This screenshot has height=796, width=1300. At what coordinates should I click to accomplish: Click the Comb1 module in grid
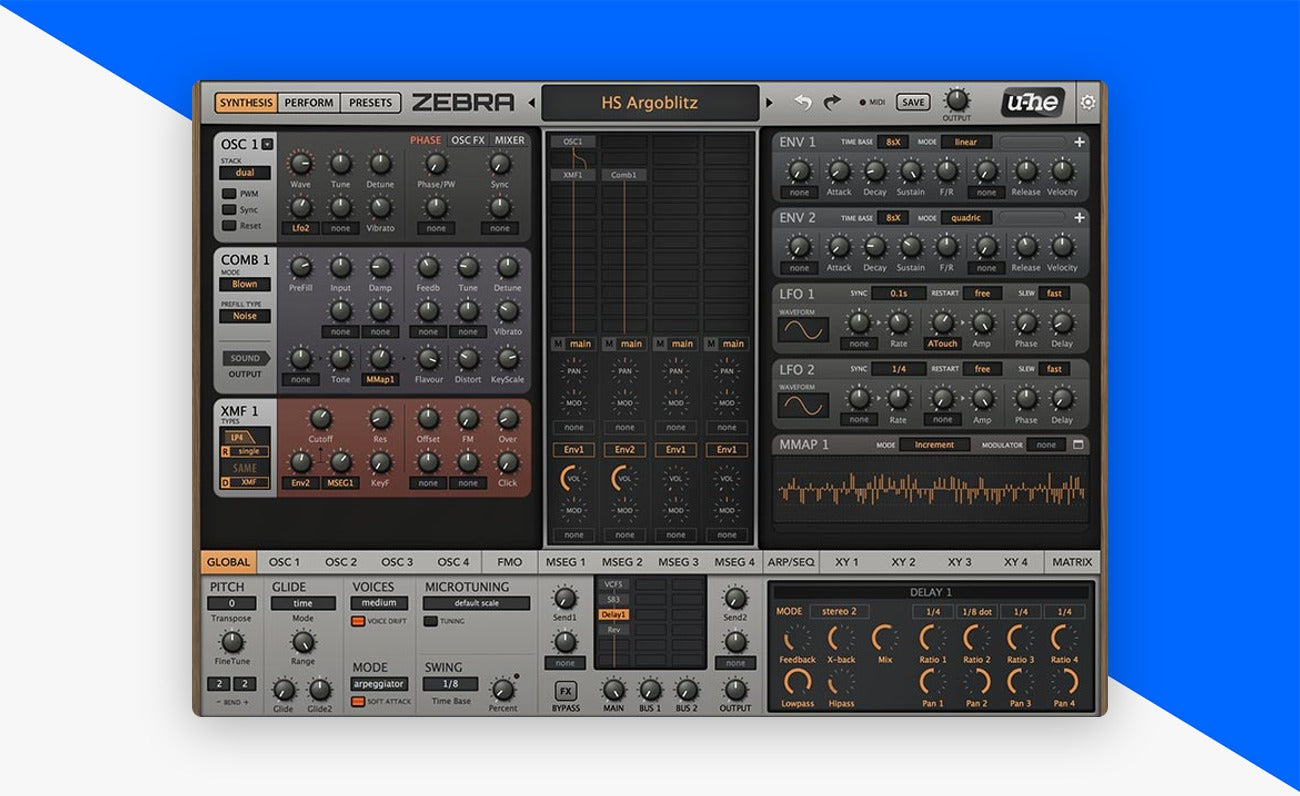(x=624, y=175)
